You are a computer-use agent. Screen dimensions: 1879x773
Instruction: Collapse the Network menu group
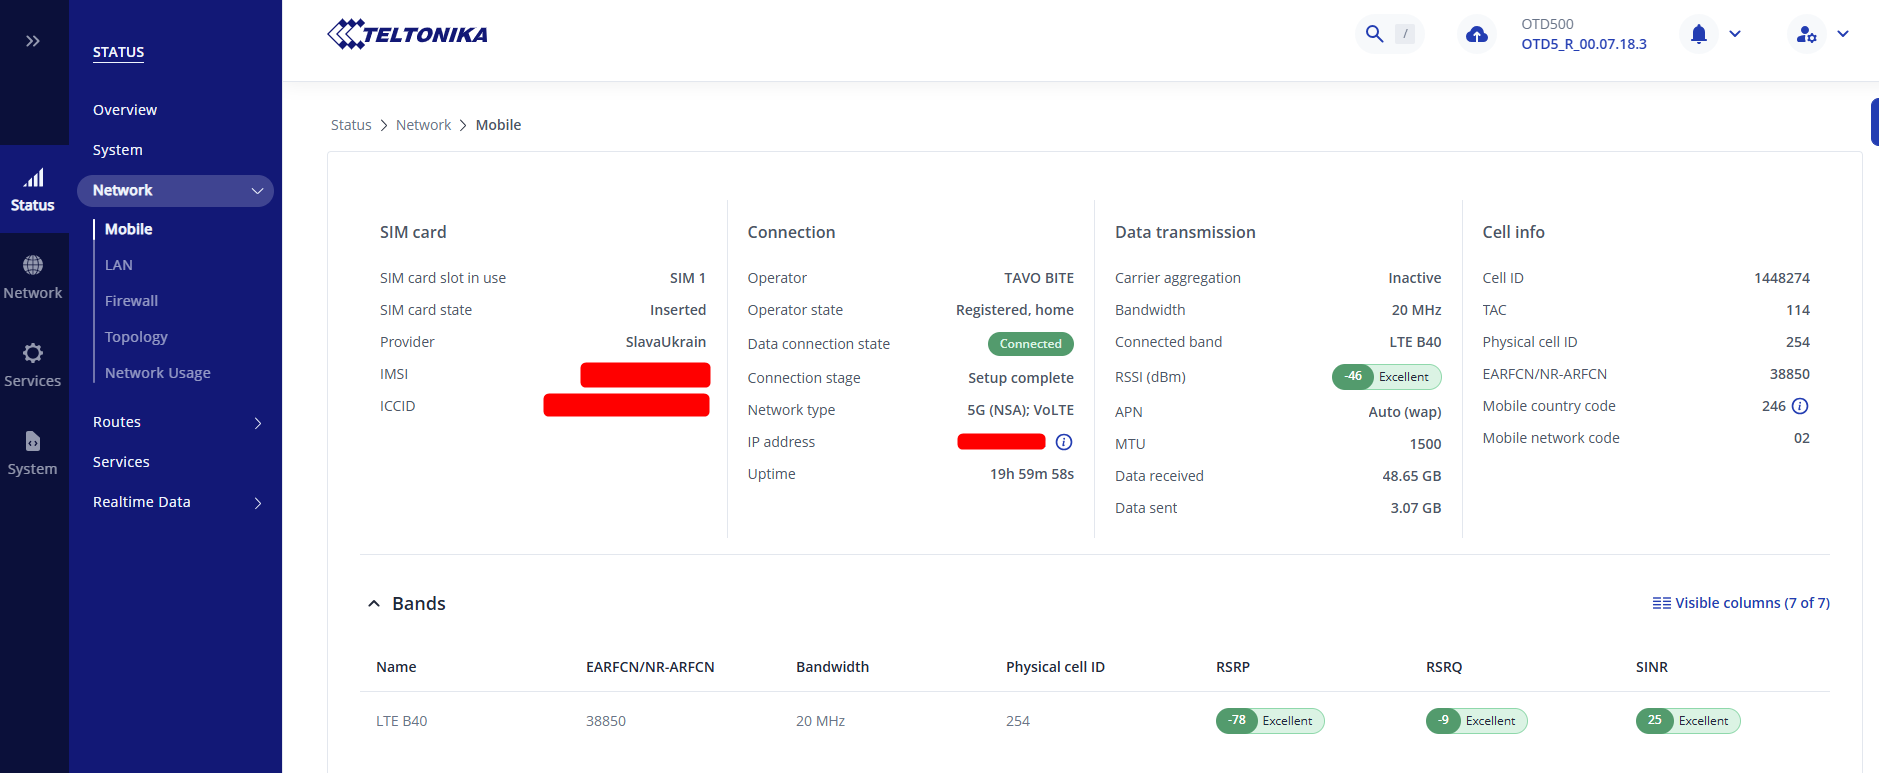[257, 191]
